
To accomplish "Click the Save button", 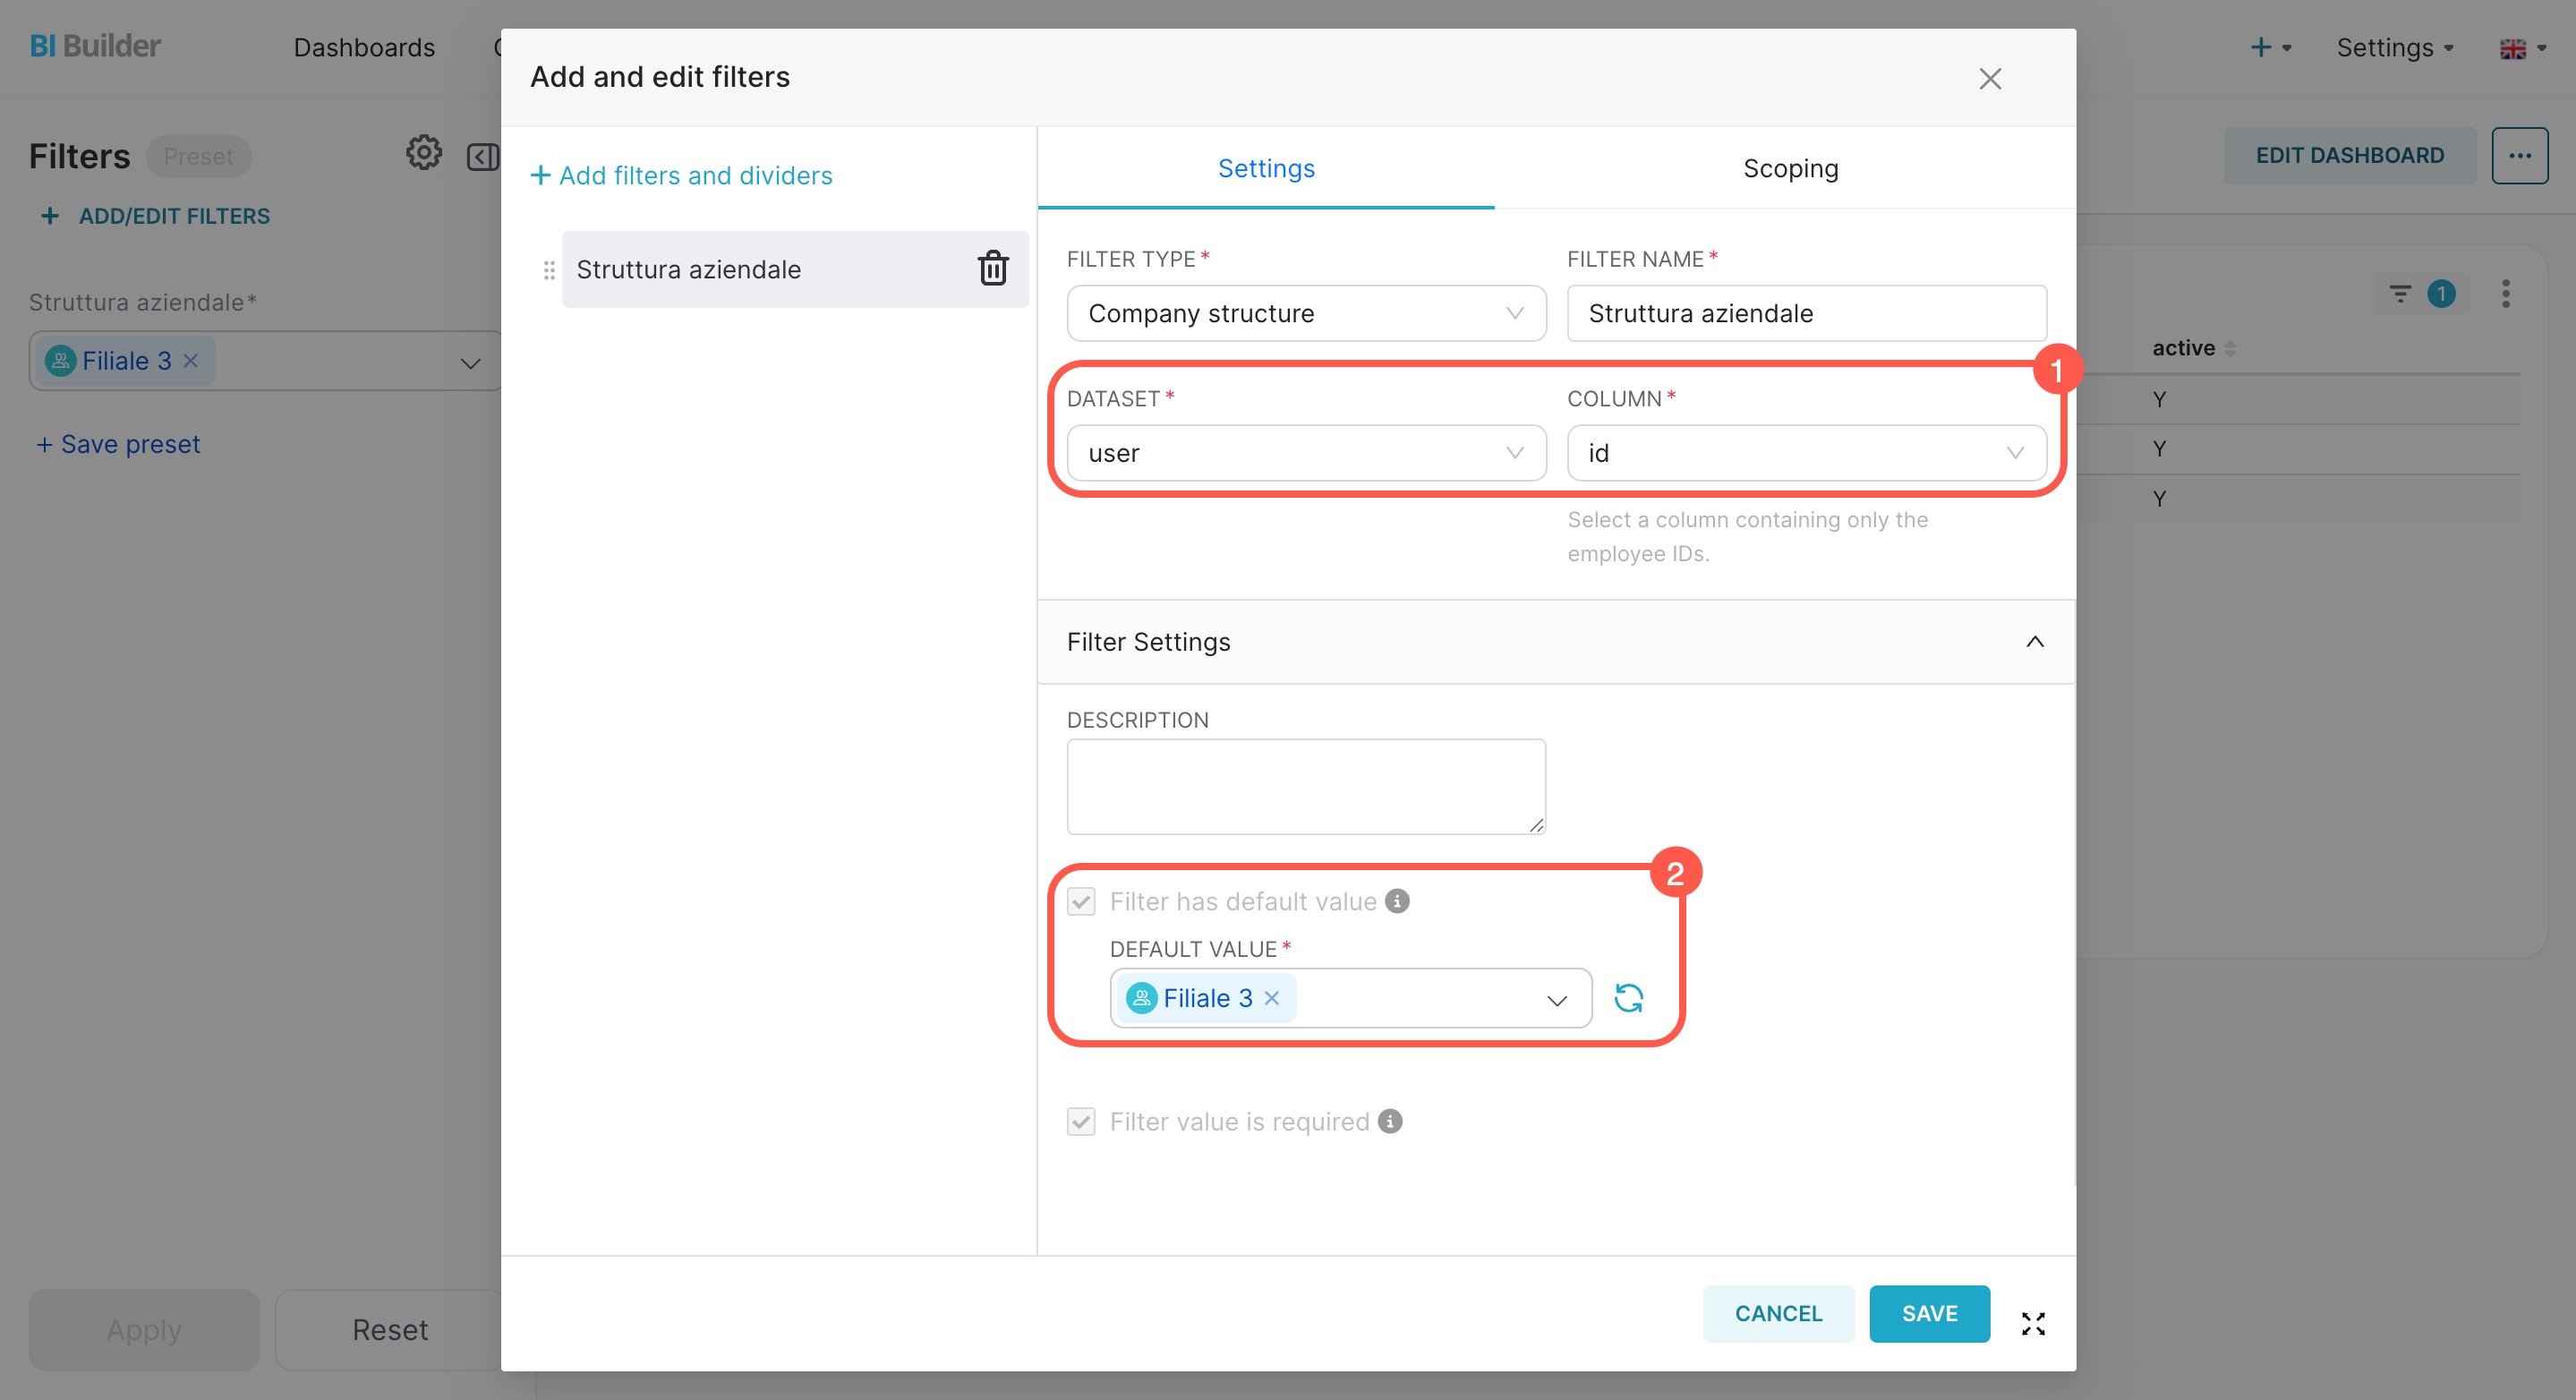I will point(1929,1313).
